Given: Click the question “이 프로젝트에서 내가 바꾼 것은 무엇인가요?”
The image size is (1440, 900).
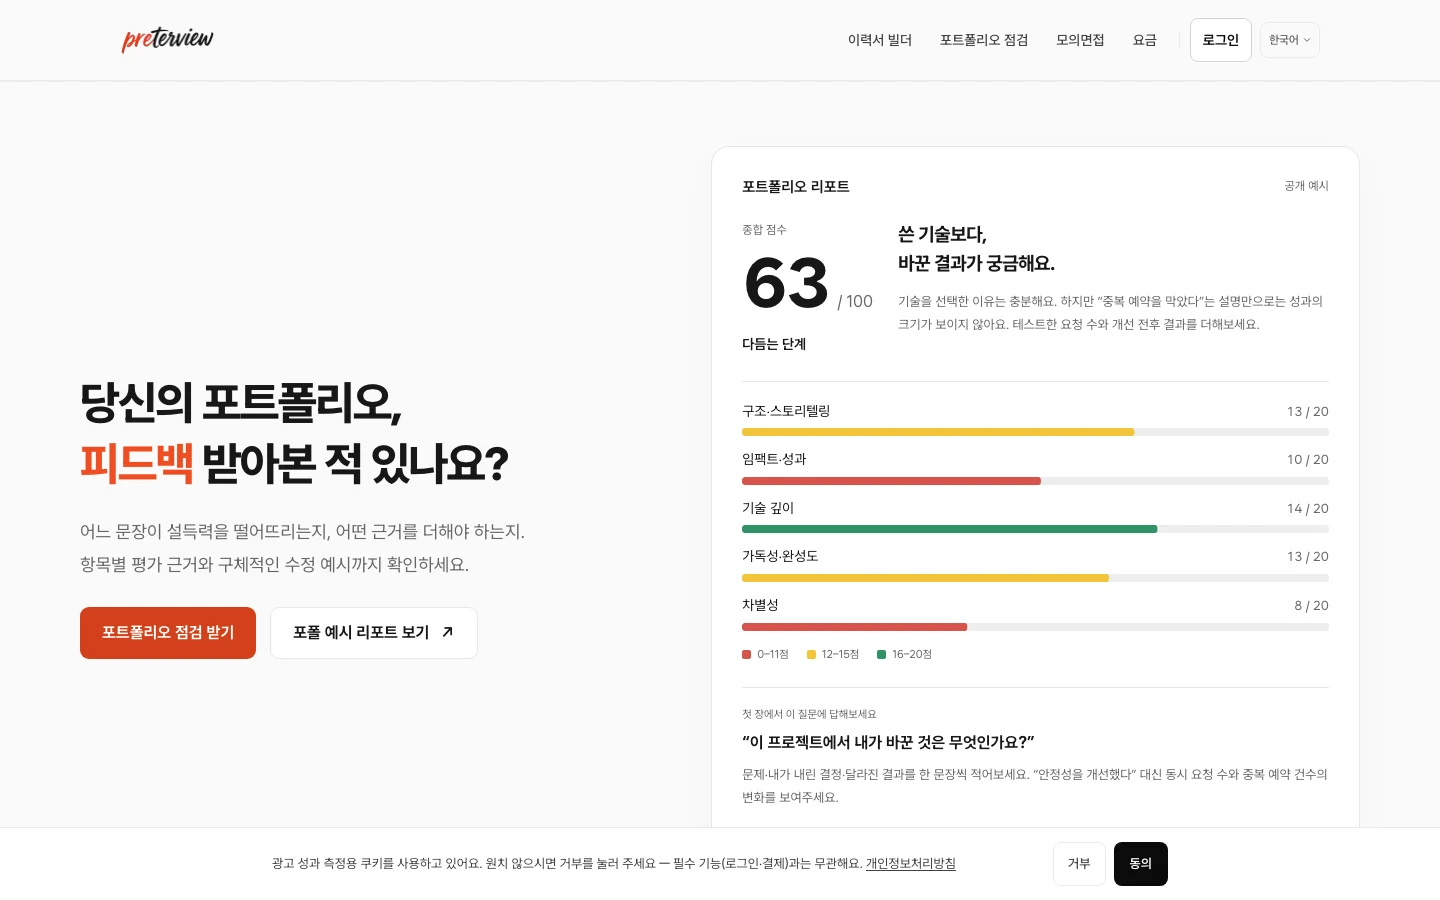Looking at the screenshot, I should click(888, 742).
